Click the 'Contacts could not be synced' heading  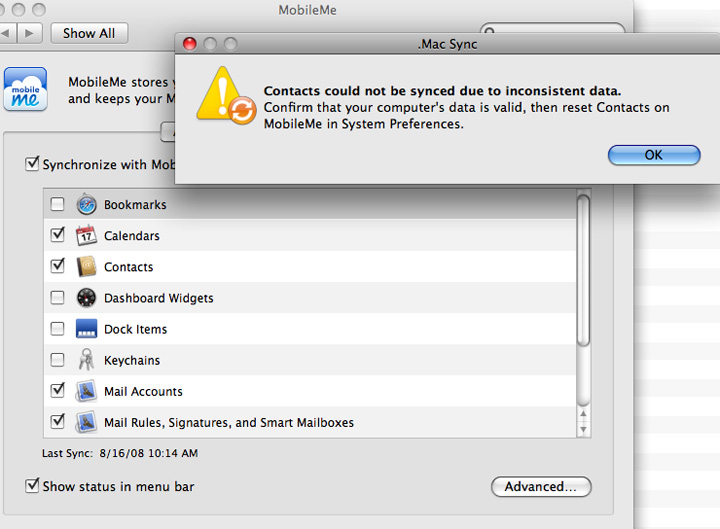442,91
